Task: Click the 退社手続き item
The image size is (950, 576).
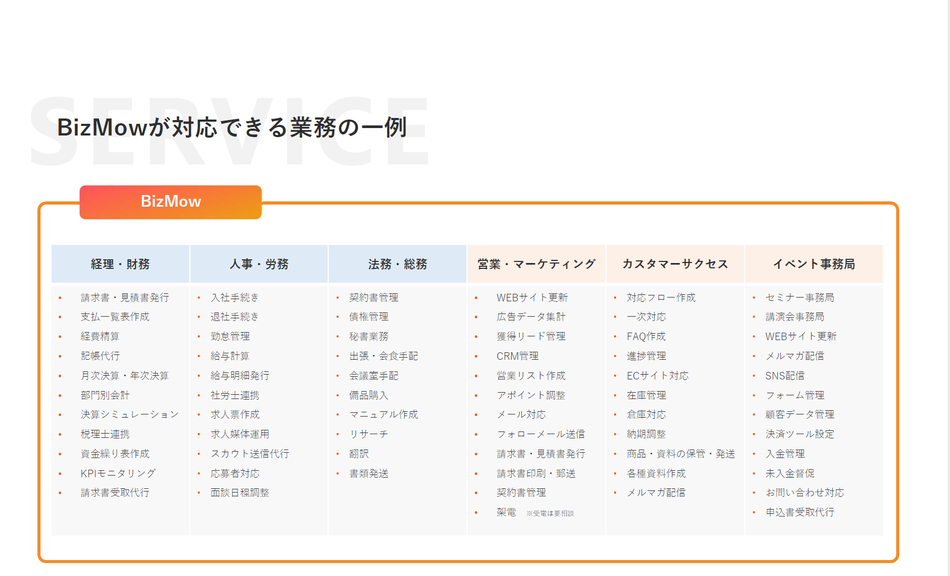Action: [x=234, y=317]
